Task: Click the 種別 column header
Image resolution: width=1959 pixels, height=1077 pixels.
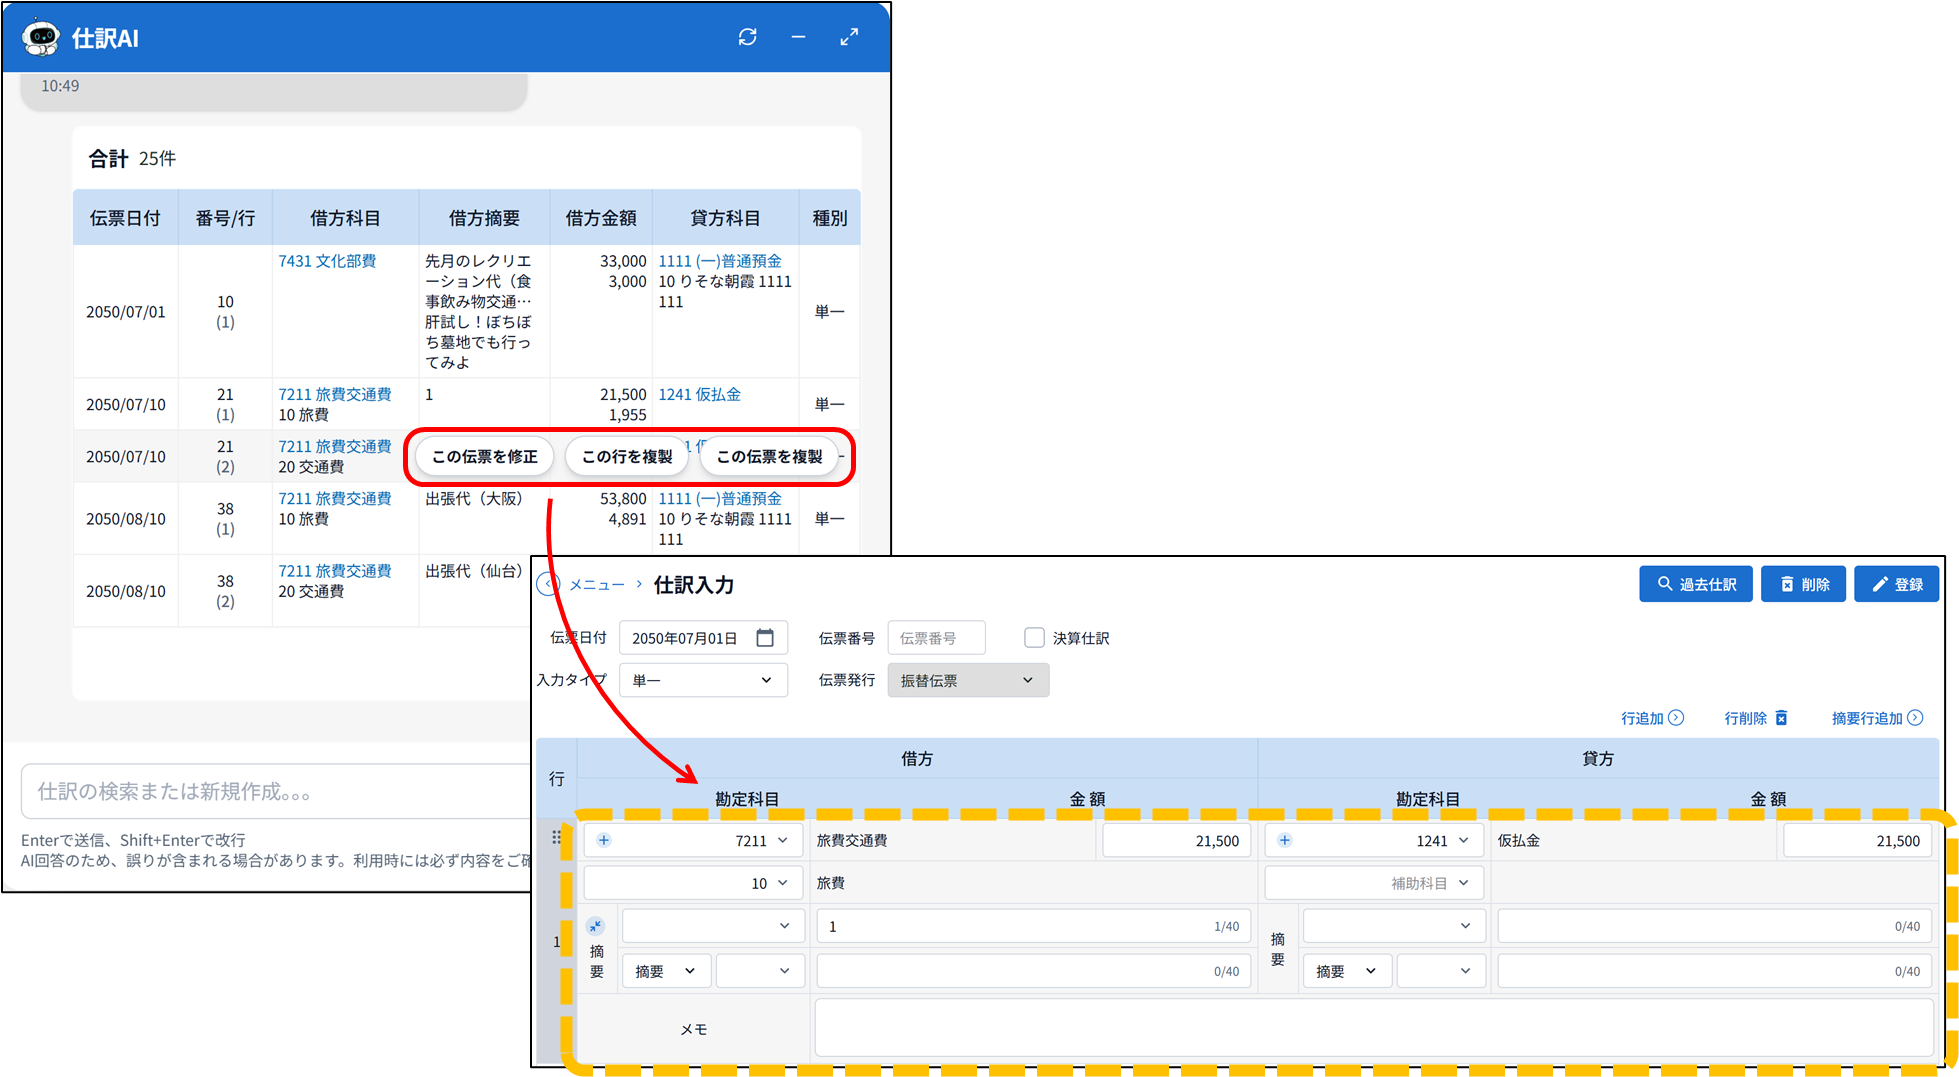Action: pos(829,218)
